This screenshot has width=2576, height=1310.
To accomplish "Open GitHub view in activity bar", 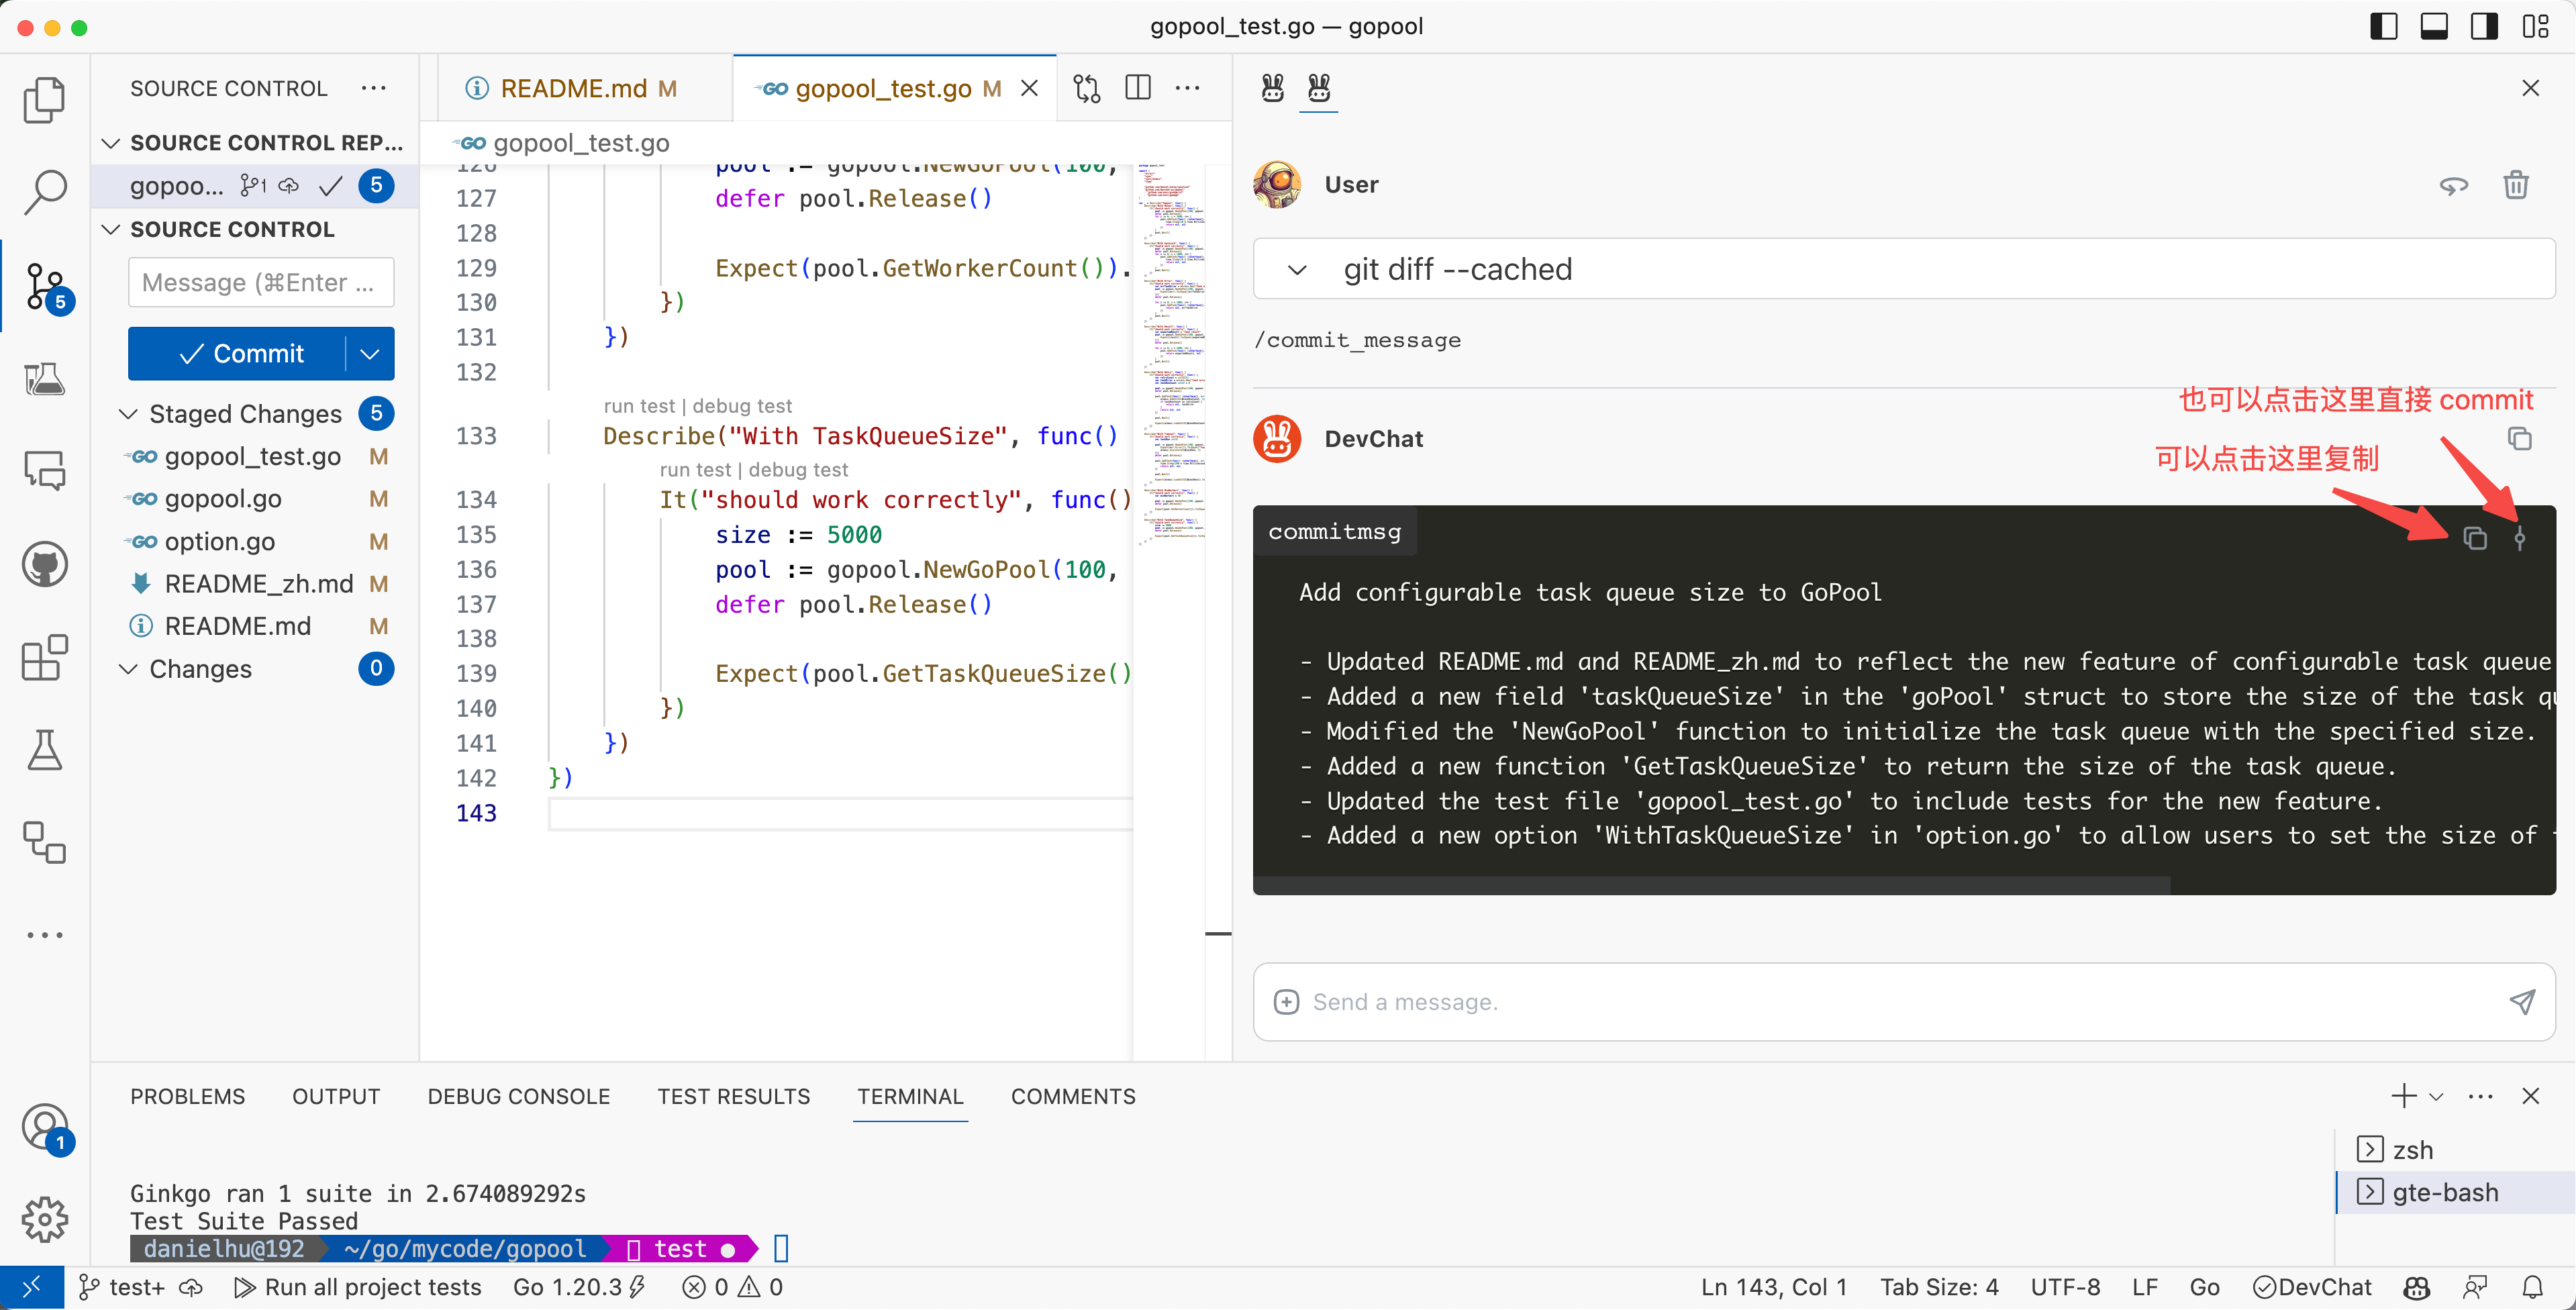I will pyautogui.click(x=44, y=565).
